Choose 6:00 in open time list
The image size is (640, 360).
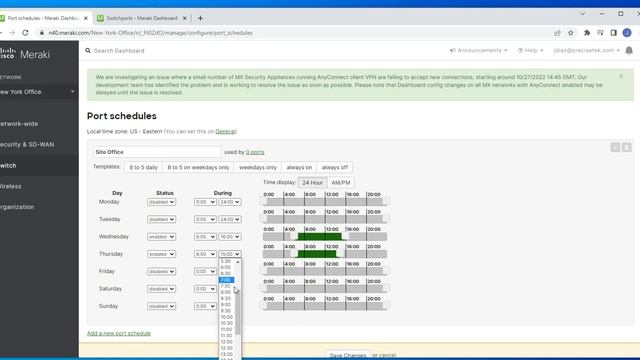pos(227,267)
